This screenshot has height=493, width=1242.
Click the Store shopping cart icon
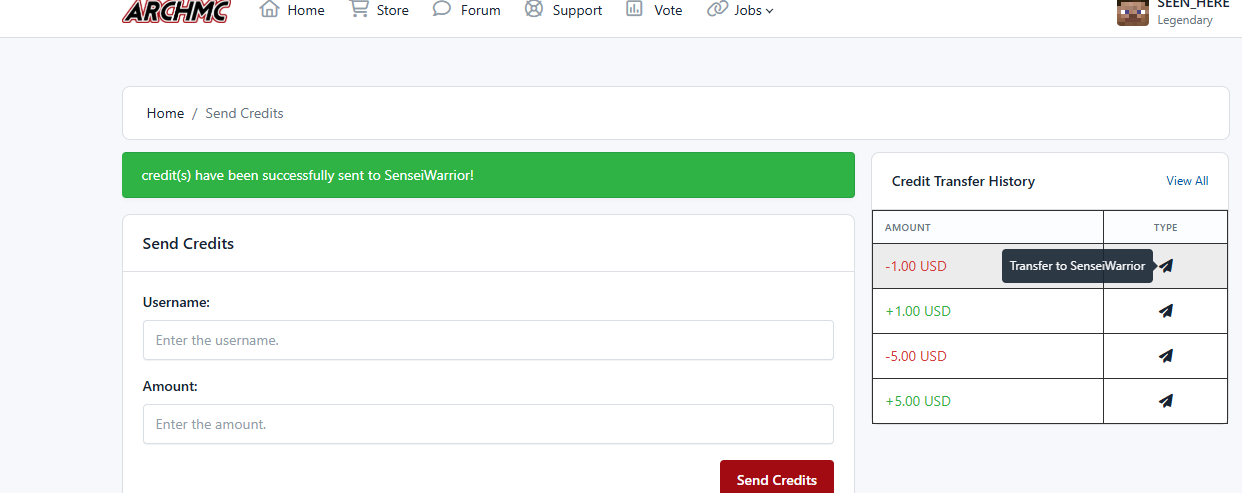[x=358, y=9]
